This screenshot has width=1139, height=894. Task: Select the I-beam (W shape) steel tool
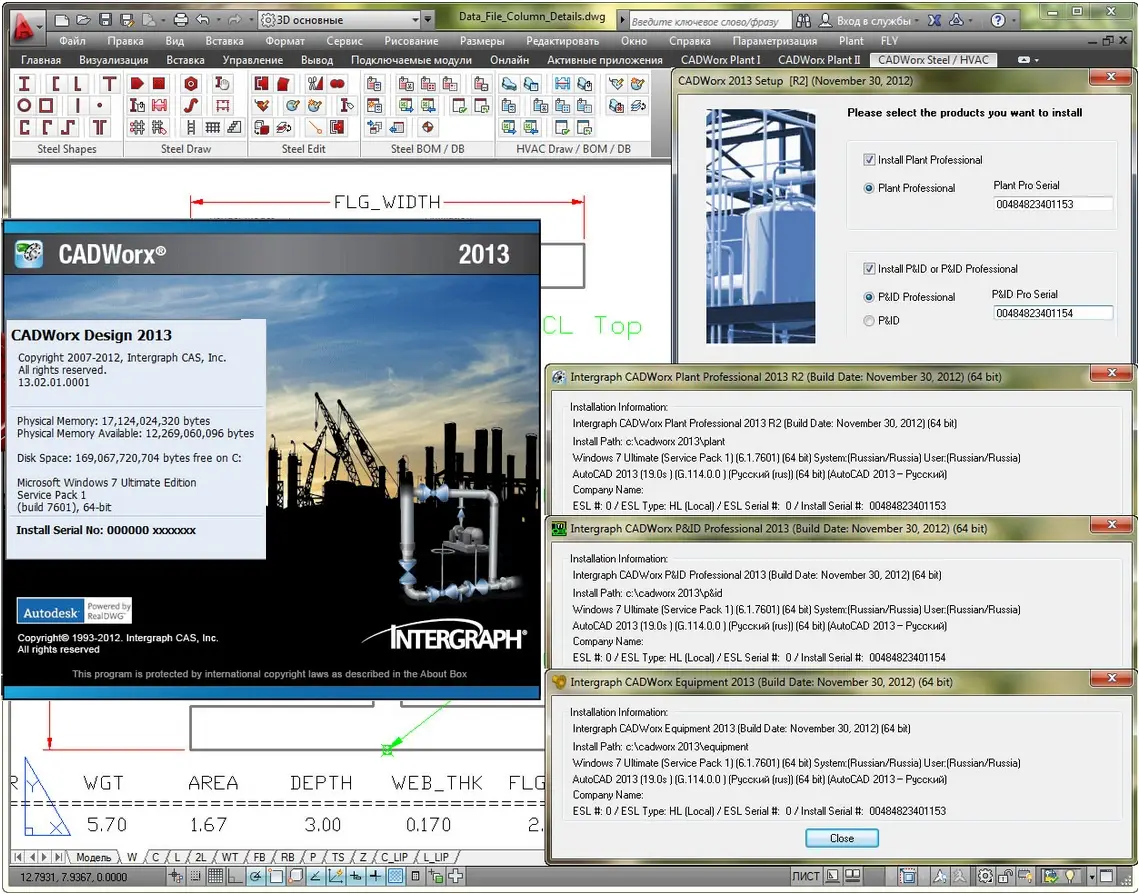pos(24,84)
